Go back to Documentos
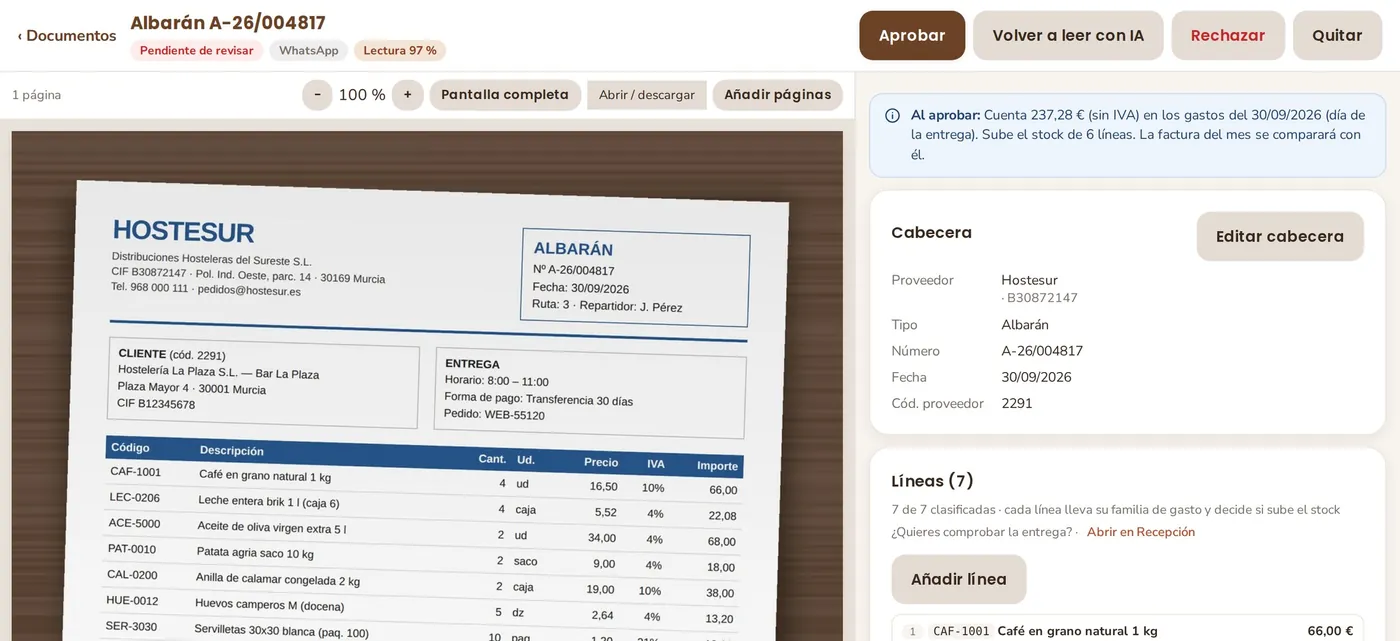This screenshot has width=1400, height=641. tap(67, 36)
